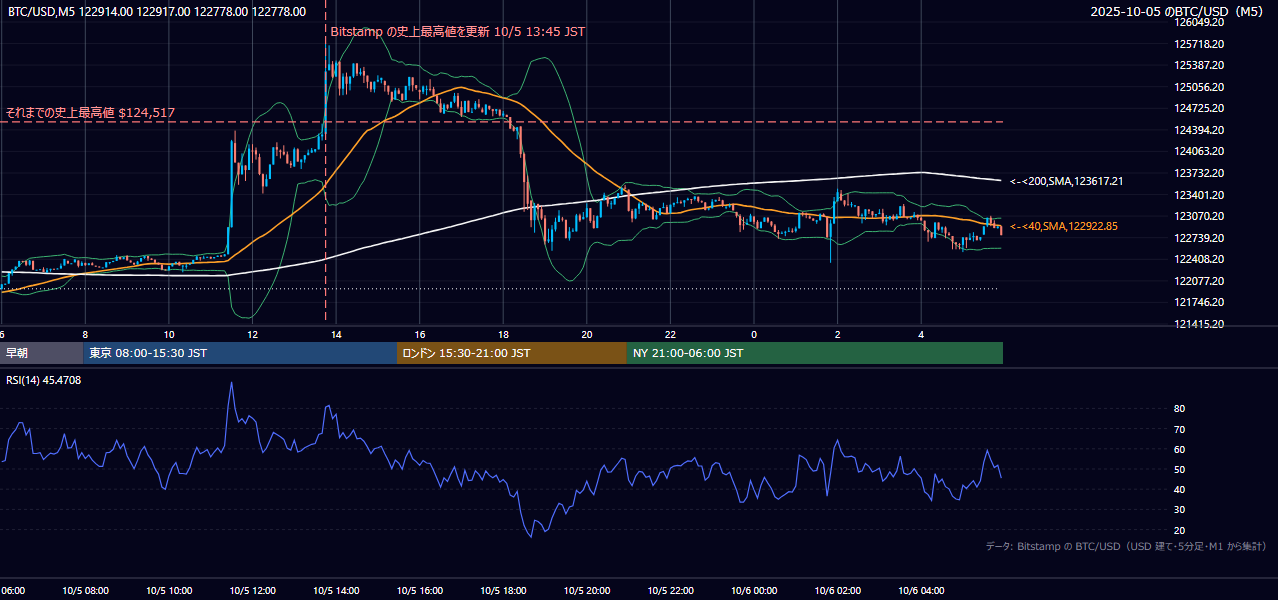This screenshot has width=1278, height=600.
Task: Click hour tick '20' on the price chart axis
Action: click(x=587, y=334)
